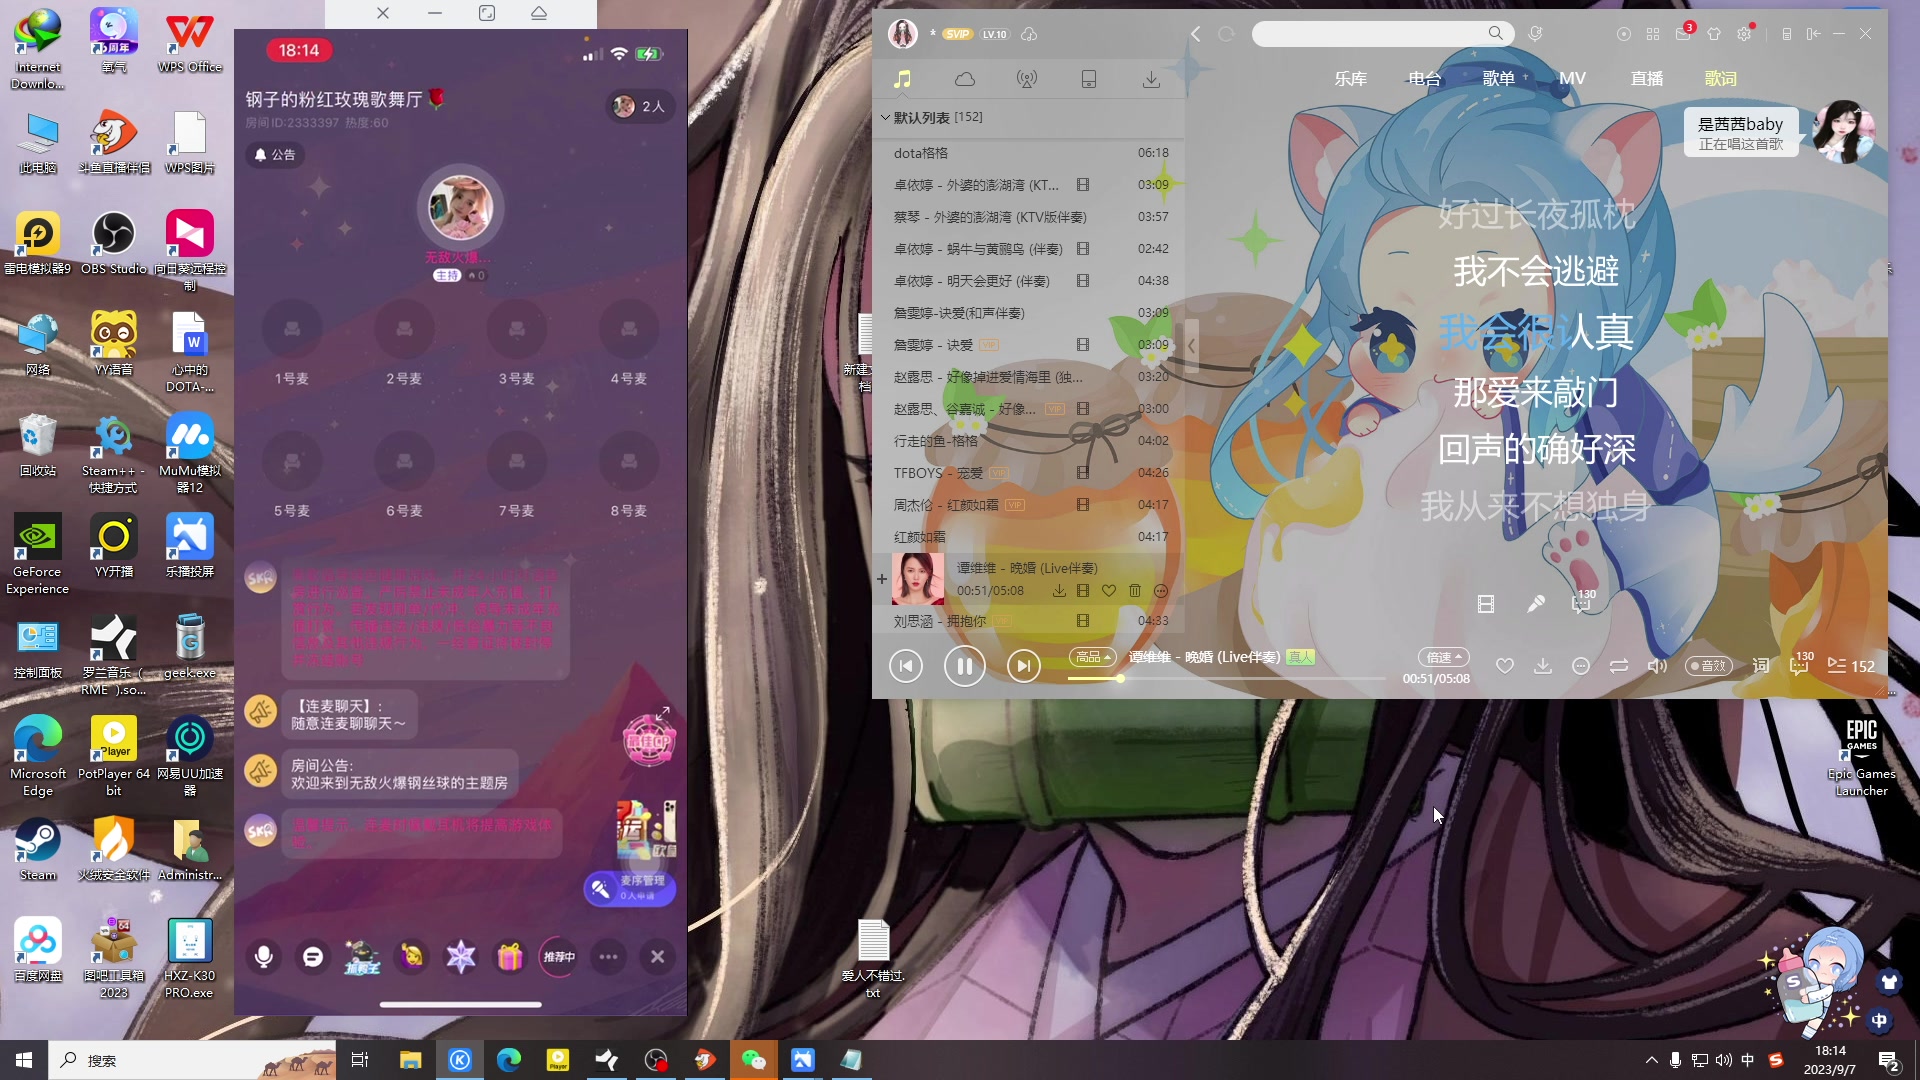Toggle the repeat play mode icon
1920x1080 pixels.
pos(1619,666)
